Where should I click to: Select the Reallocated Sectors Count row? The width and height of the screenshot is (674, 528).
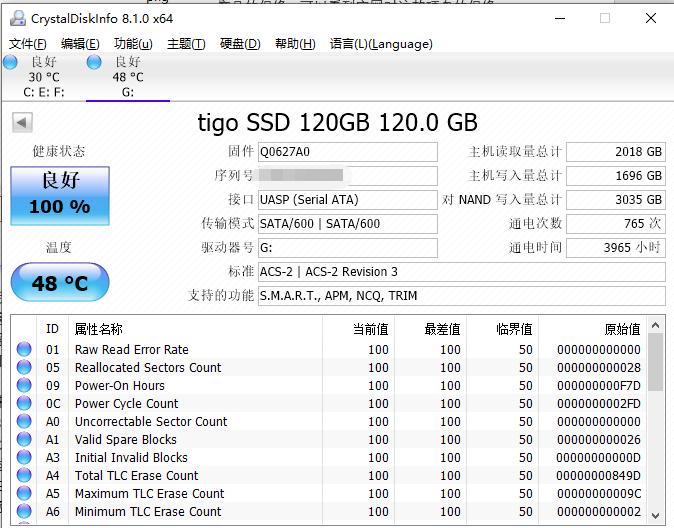click(x=329, y=368)
